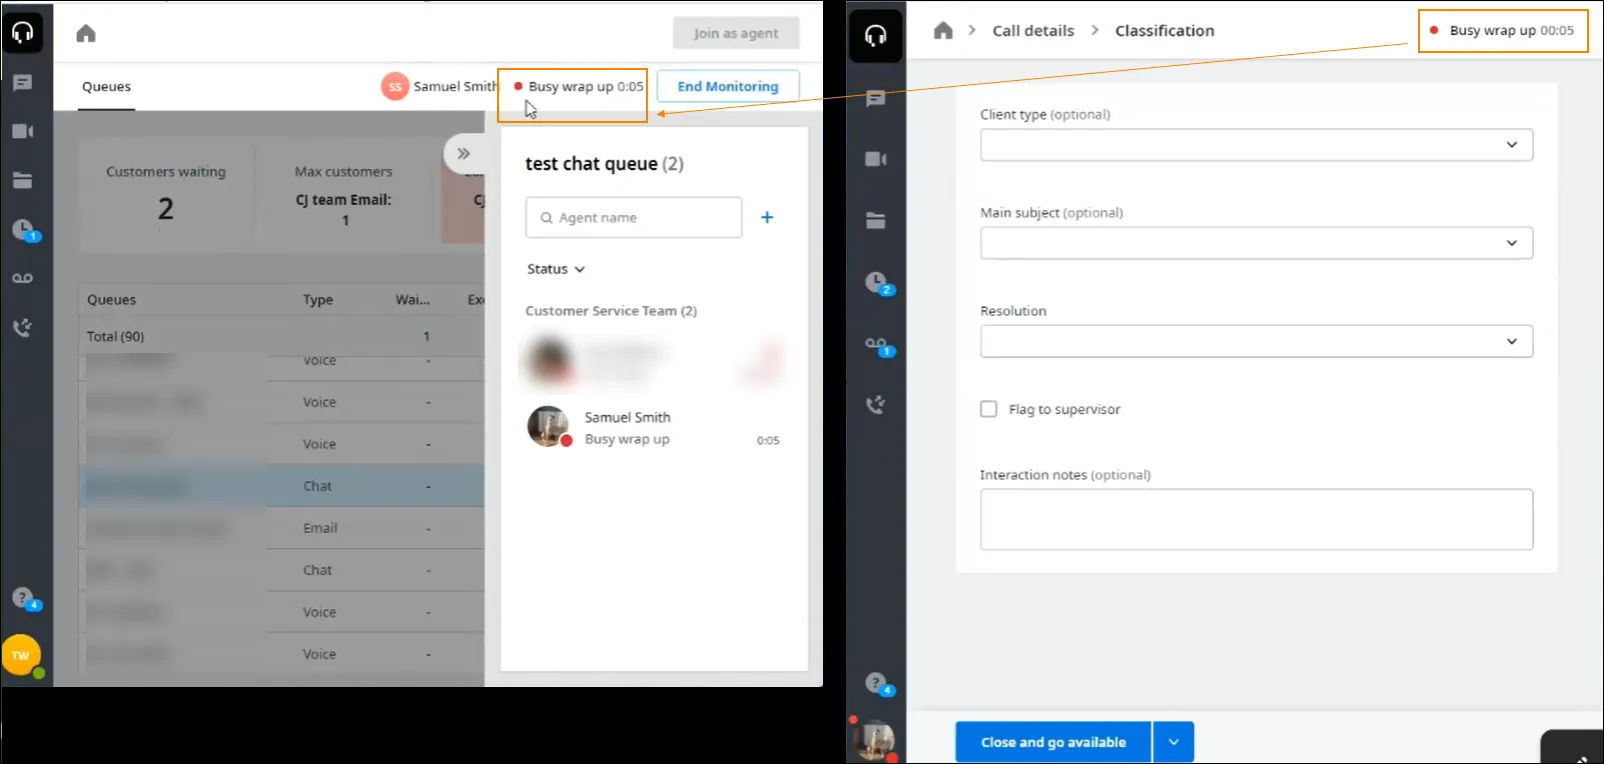Click the Type column header
The image size is (1604, 764).
(x=318, y=300)
